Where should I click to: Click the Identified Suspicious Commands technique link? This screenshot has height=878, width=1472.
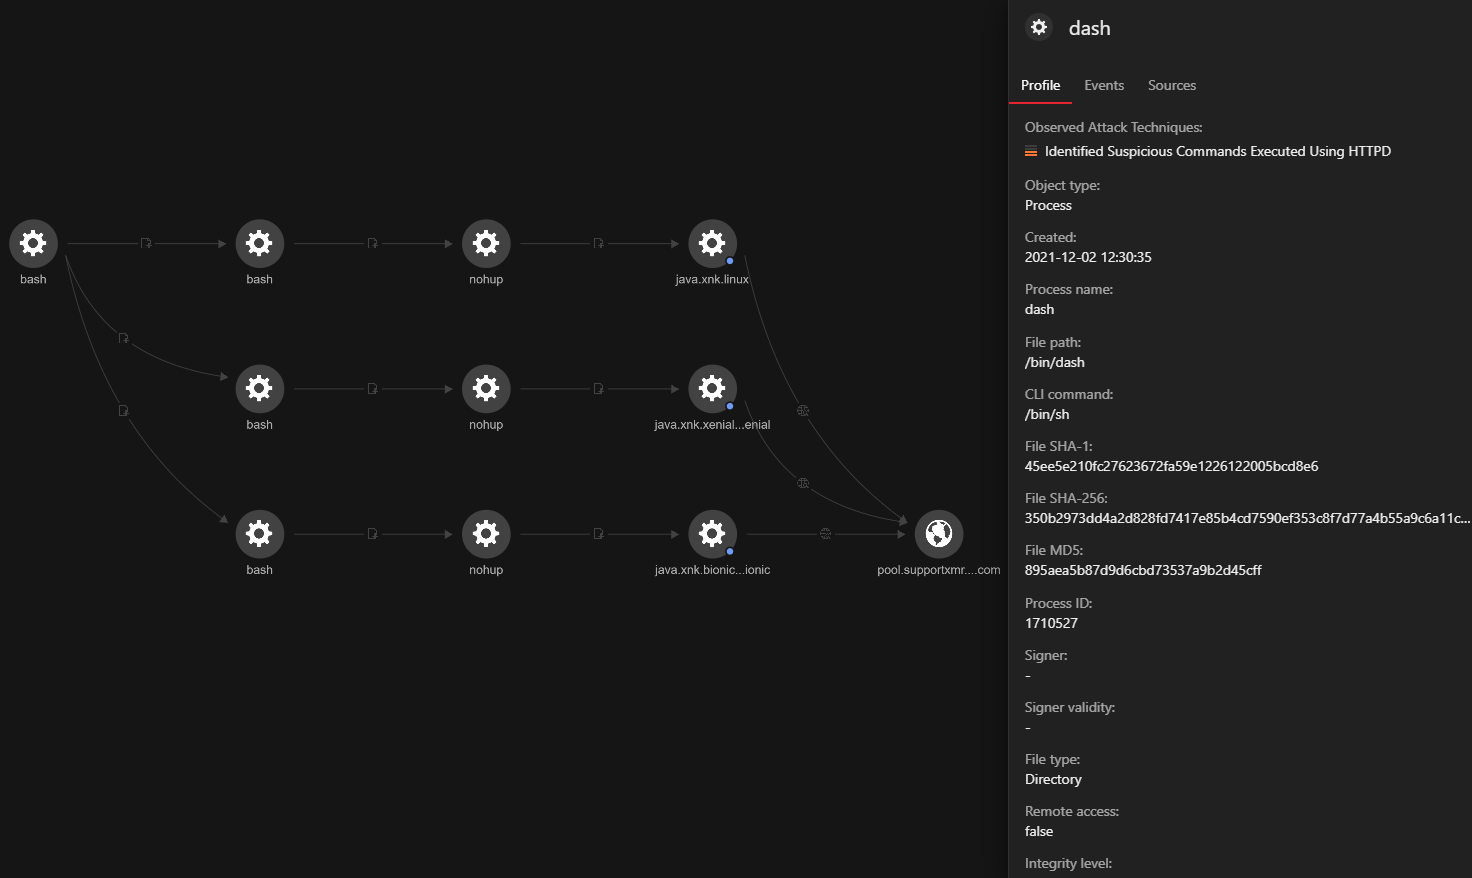coord(1217,152)
